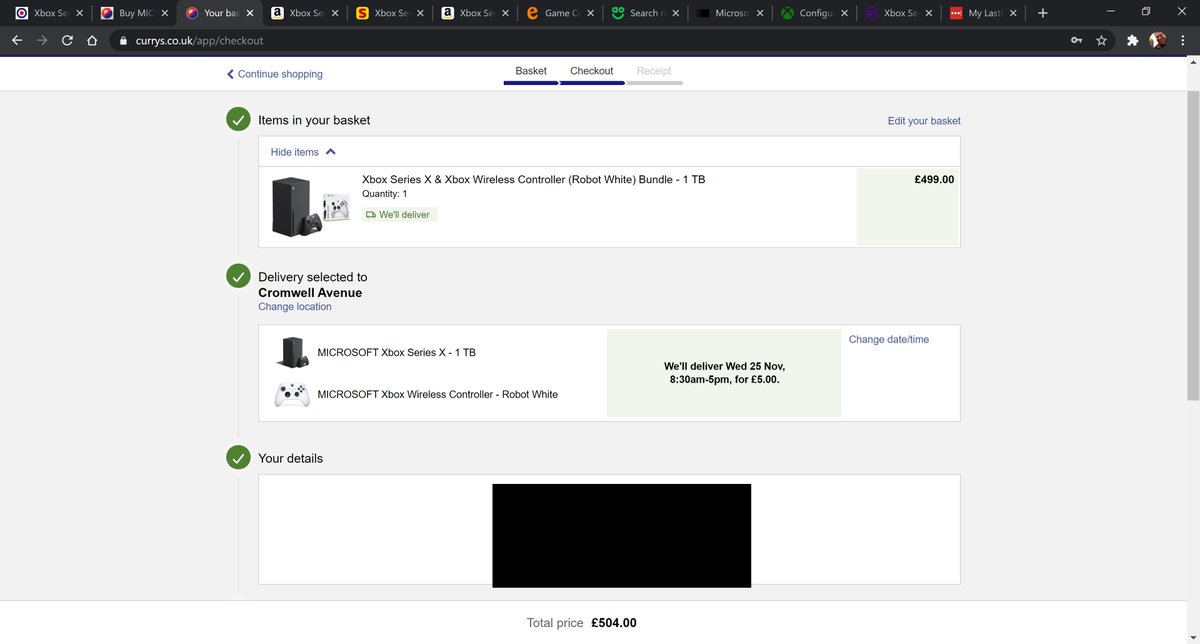Open the browser home page icon
1200x644 pixels.
(92, 41)
